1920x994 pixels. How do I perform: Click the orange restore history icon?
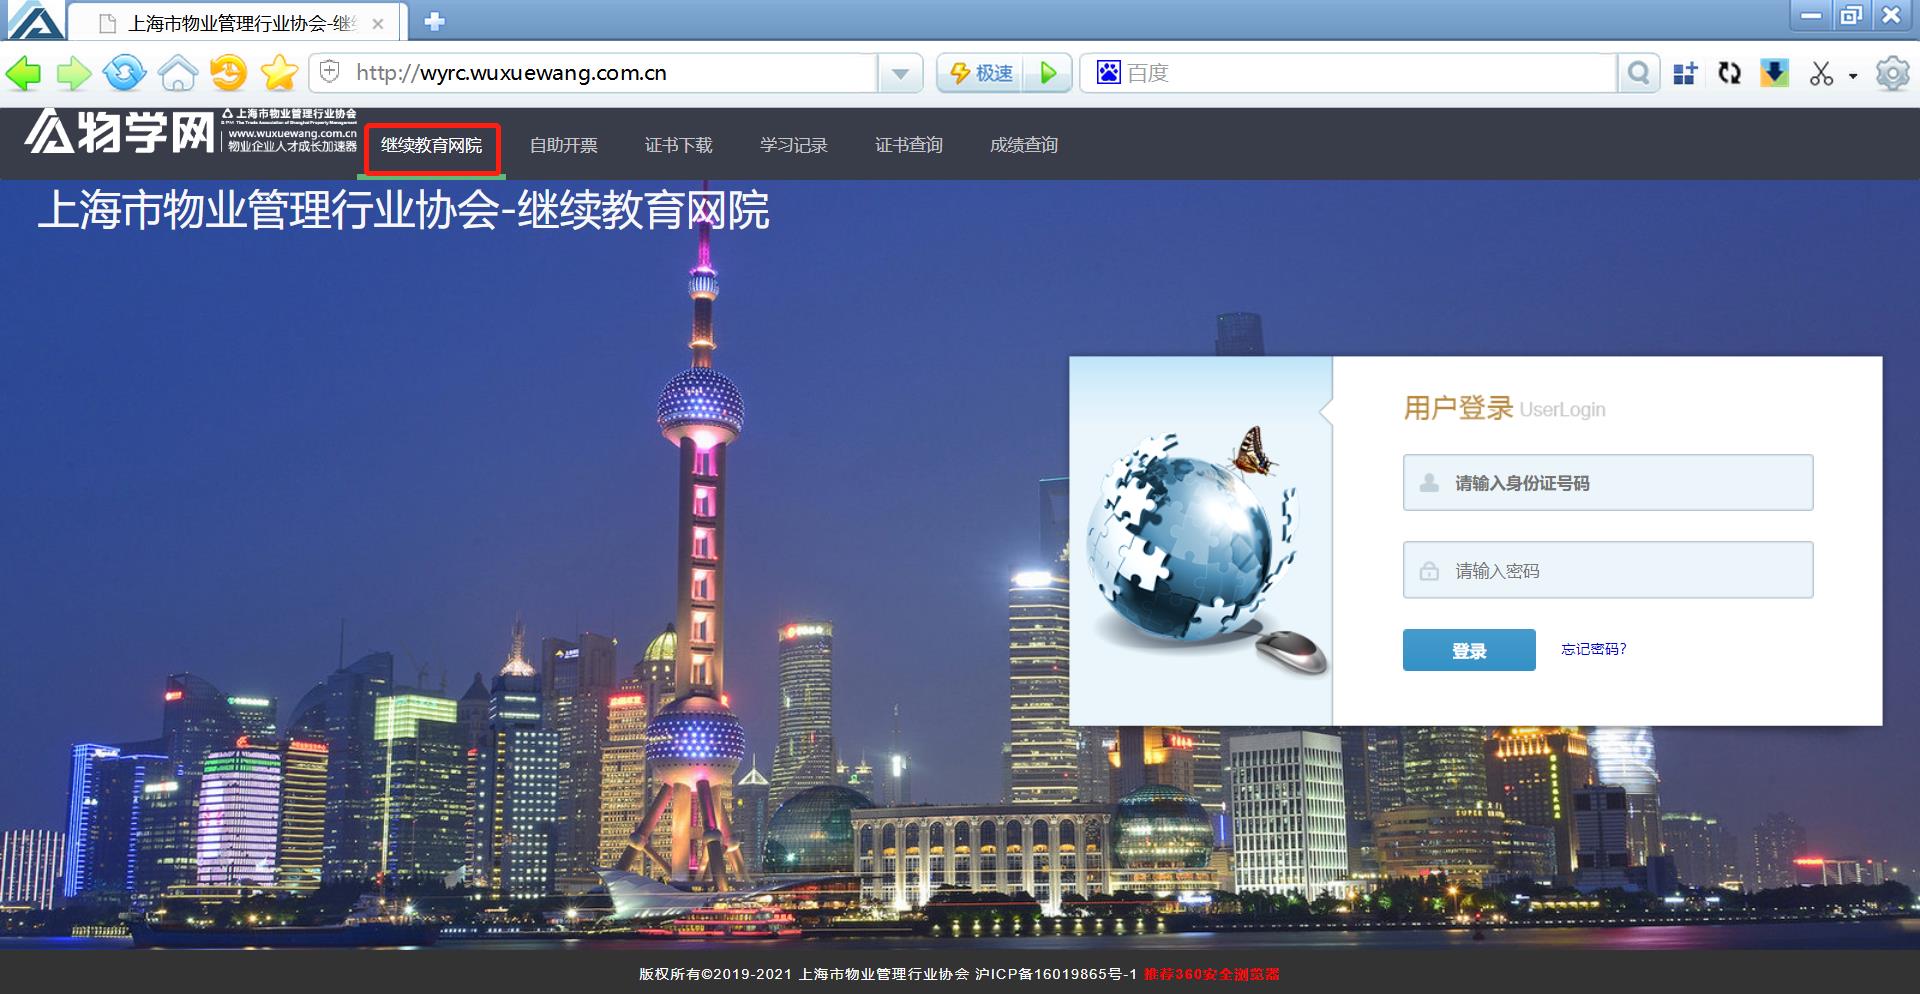(x=229, y=73)
